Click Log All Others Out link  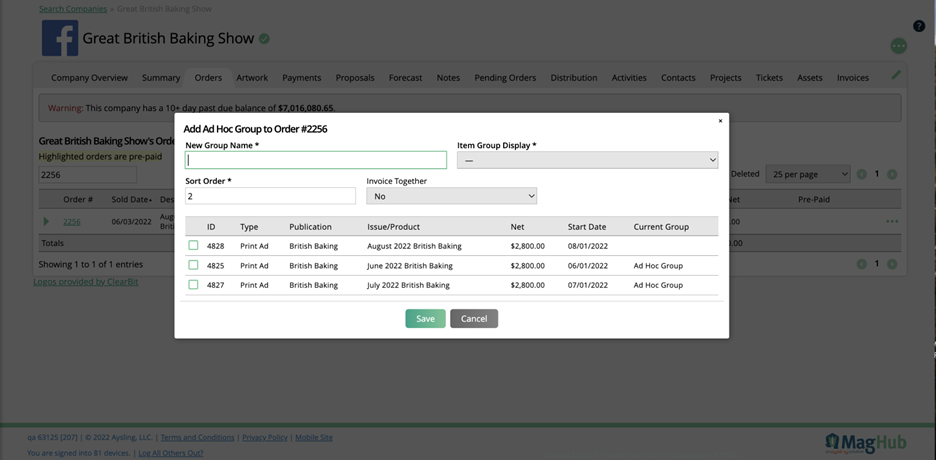[x=171, y=453]
